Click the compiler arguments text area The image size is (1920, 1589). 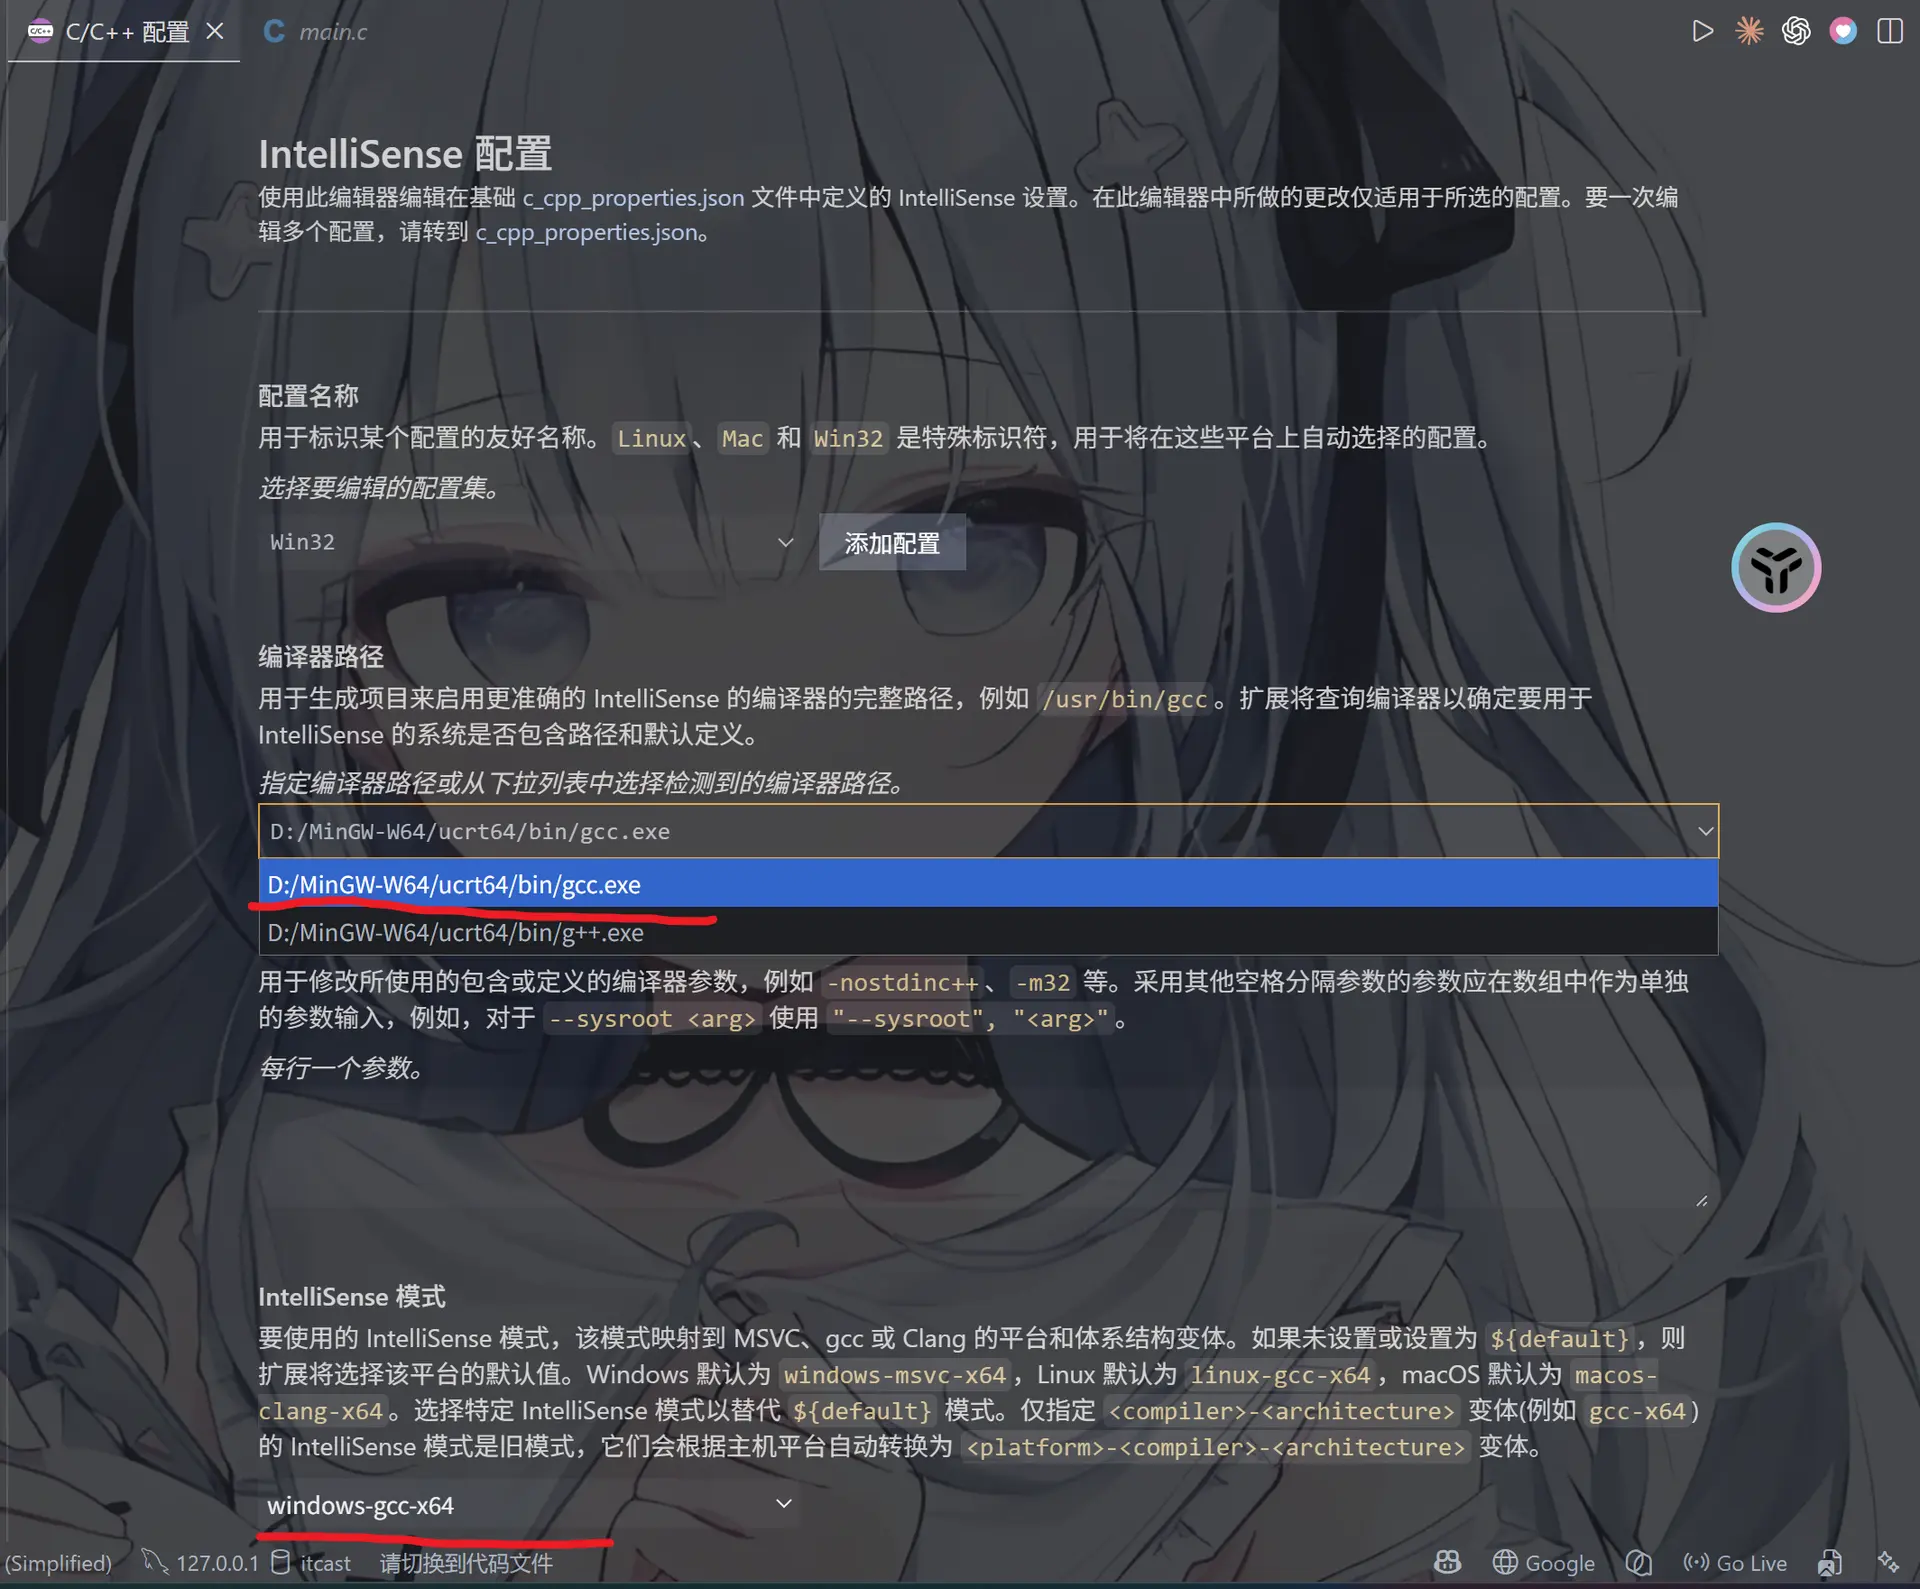click(984, 1150)
